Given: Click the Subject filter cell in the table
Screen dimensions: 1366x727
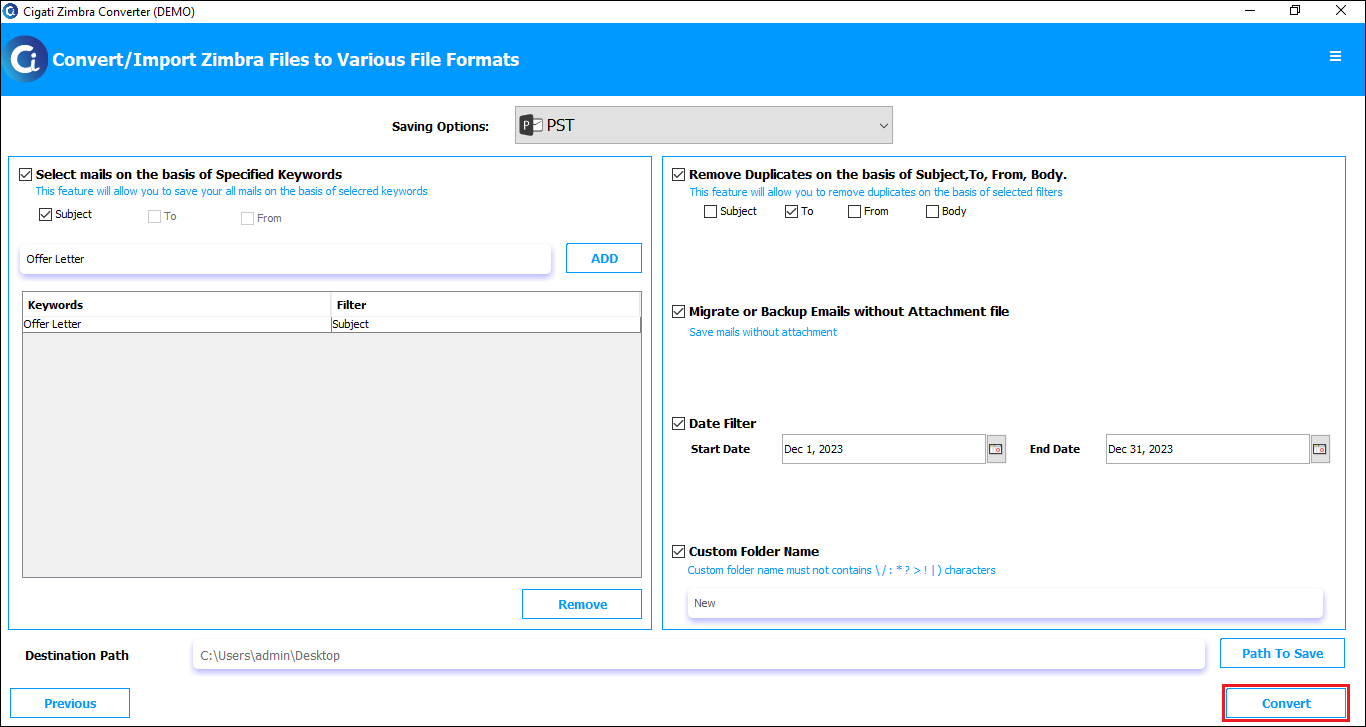Looking at the screenshot, I should [486, 324].
